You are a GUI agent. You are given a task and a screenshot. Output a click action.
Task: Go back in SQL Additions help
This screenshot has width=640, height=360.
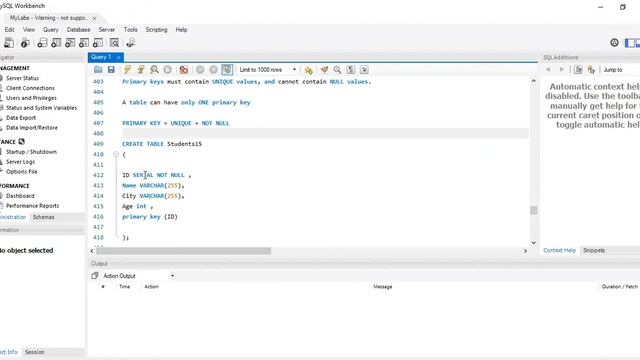coord(548,70)
